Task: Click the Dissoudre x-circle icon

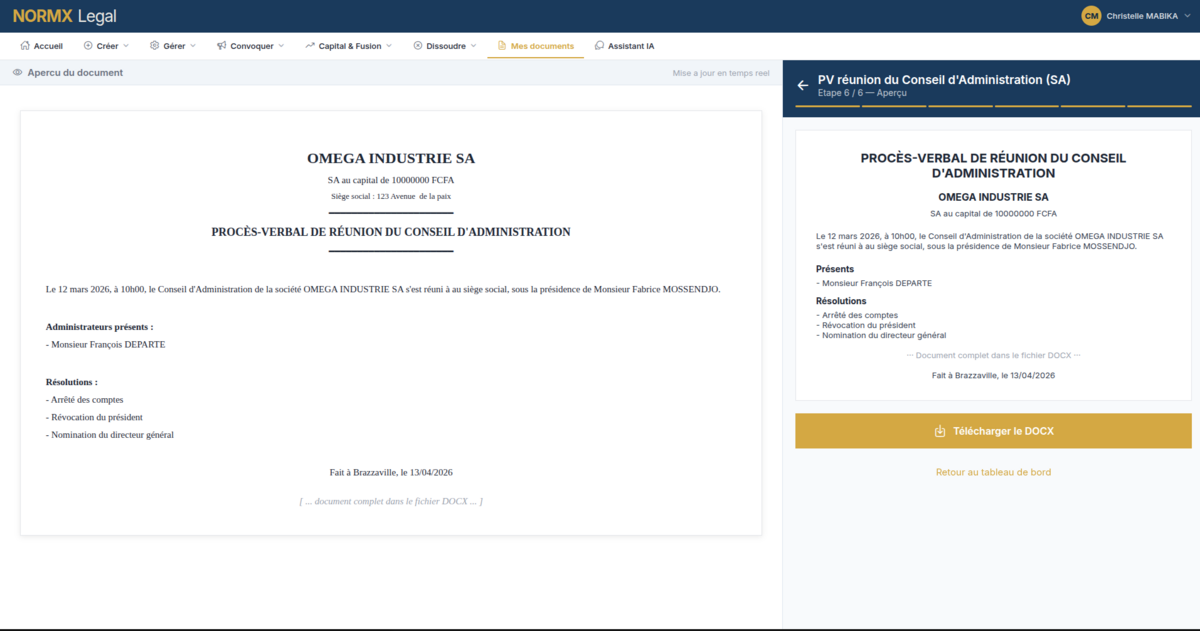Action: (418, 46)
